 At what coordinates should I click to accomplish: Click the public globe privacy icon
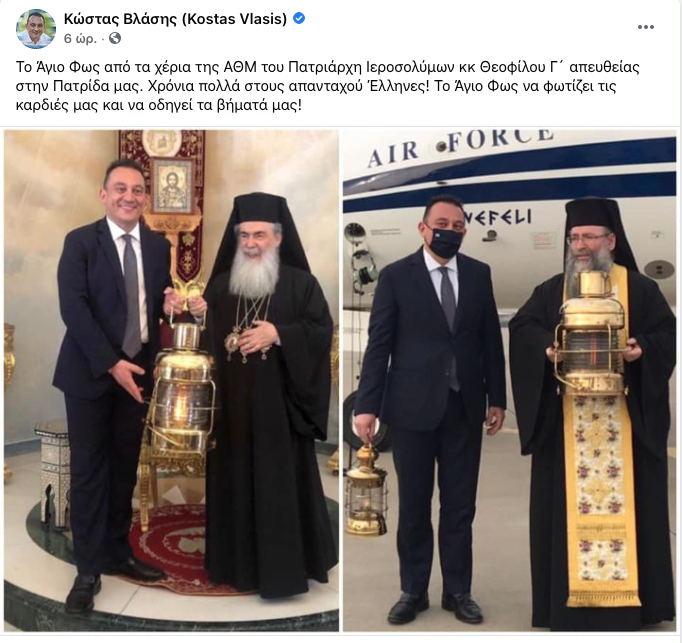[115, 39]
